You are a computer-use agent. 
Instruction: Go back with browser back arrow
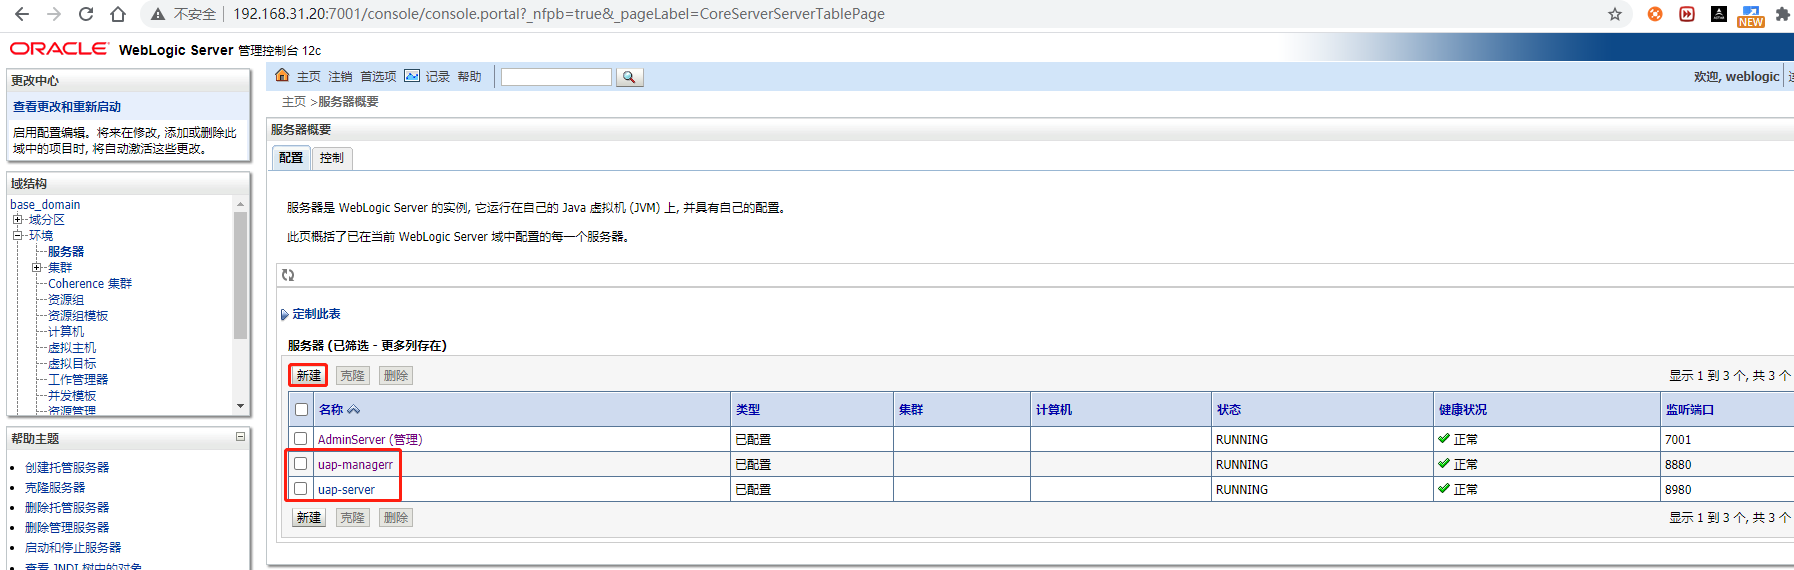pyautogui.click(x=22, y=14)
